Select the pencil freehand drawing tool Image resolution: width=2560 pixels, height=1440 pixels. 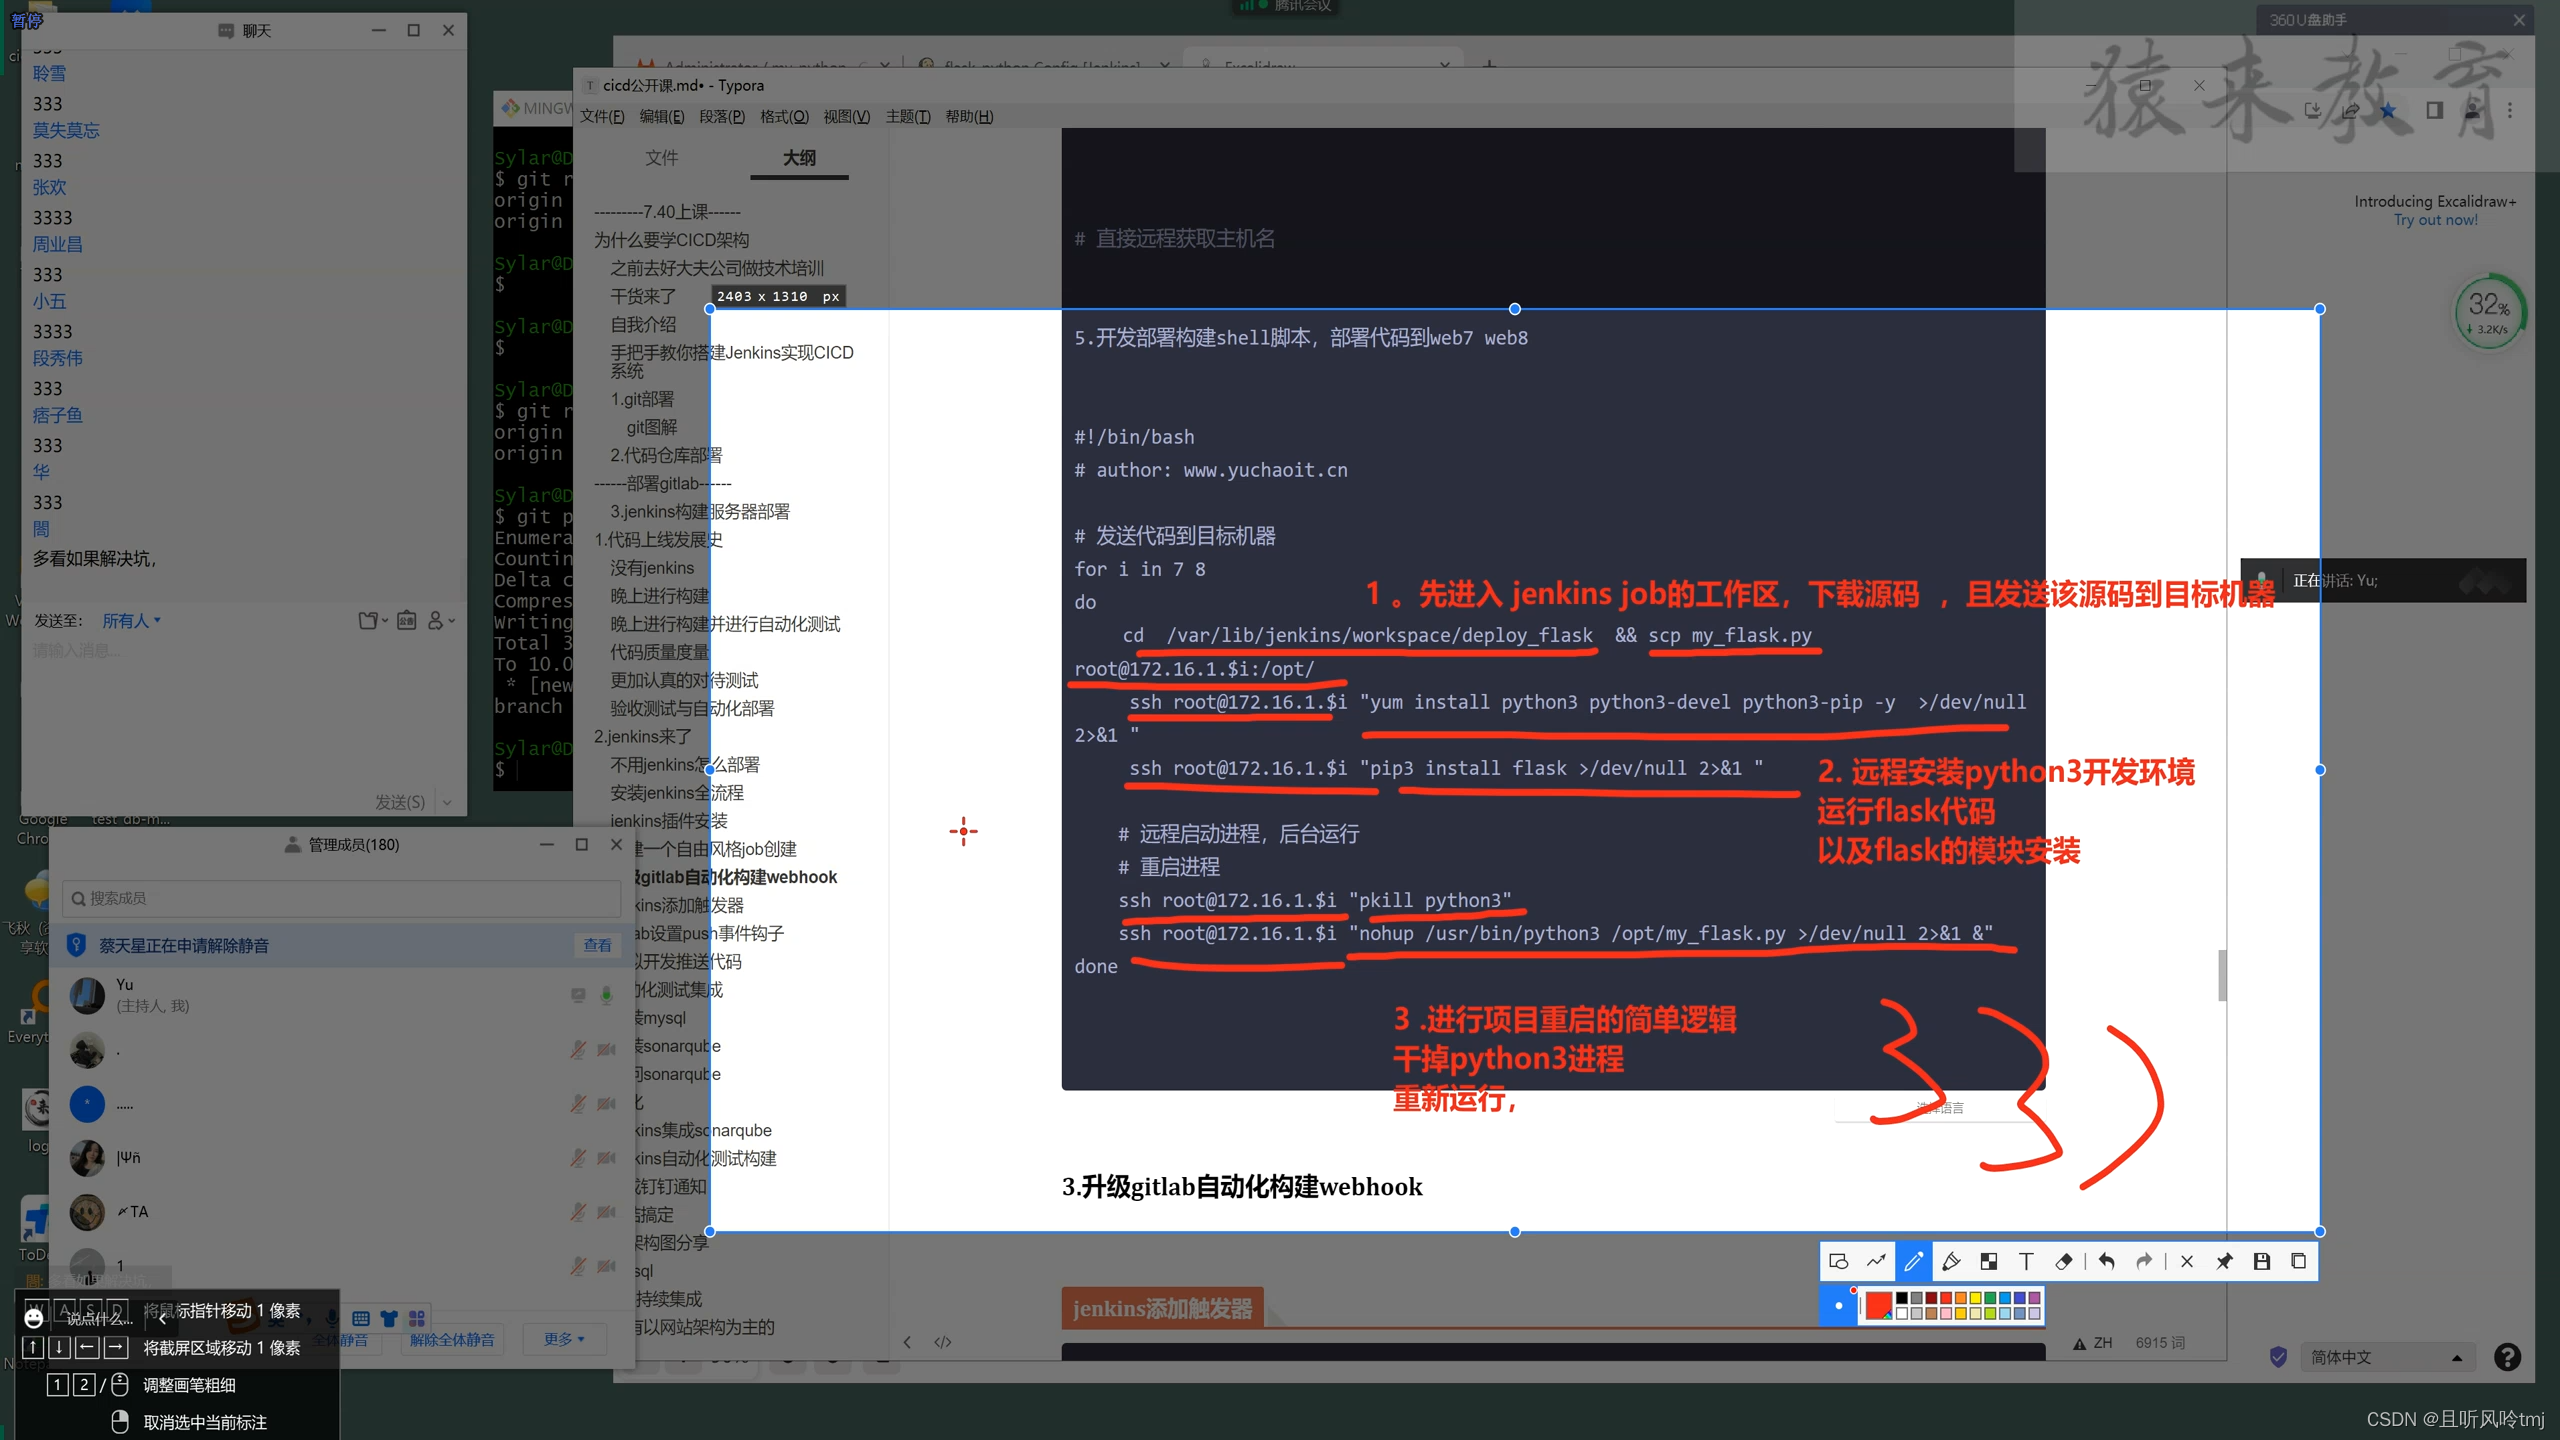1913,1261
